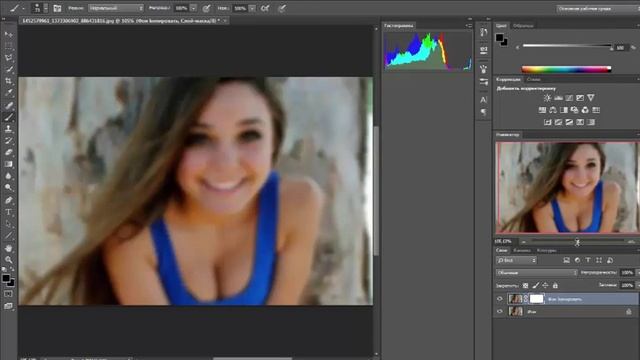The height and width of the screenshot is (360, 640).
Task: Open the Character panel (A icon)
Action: pyautogui.click(x=484, y=99)
